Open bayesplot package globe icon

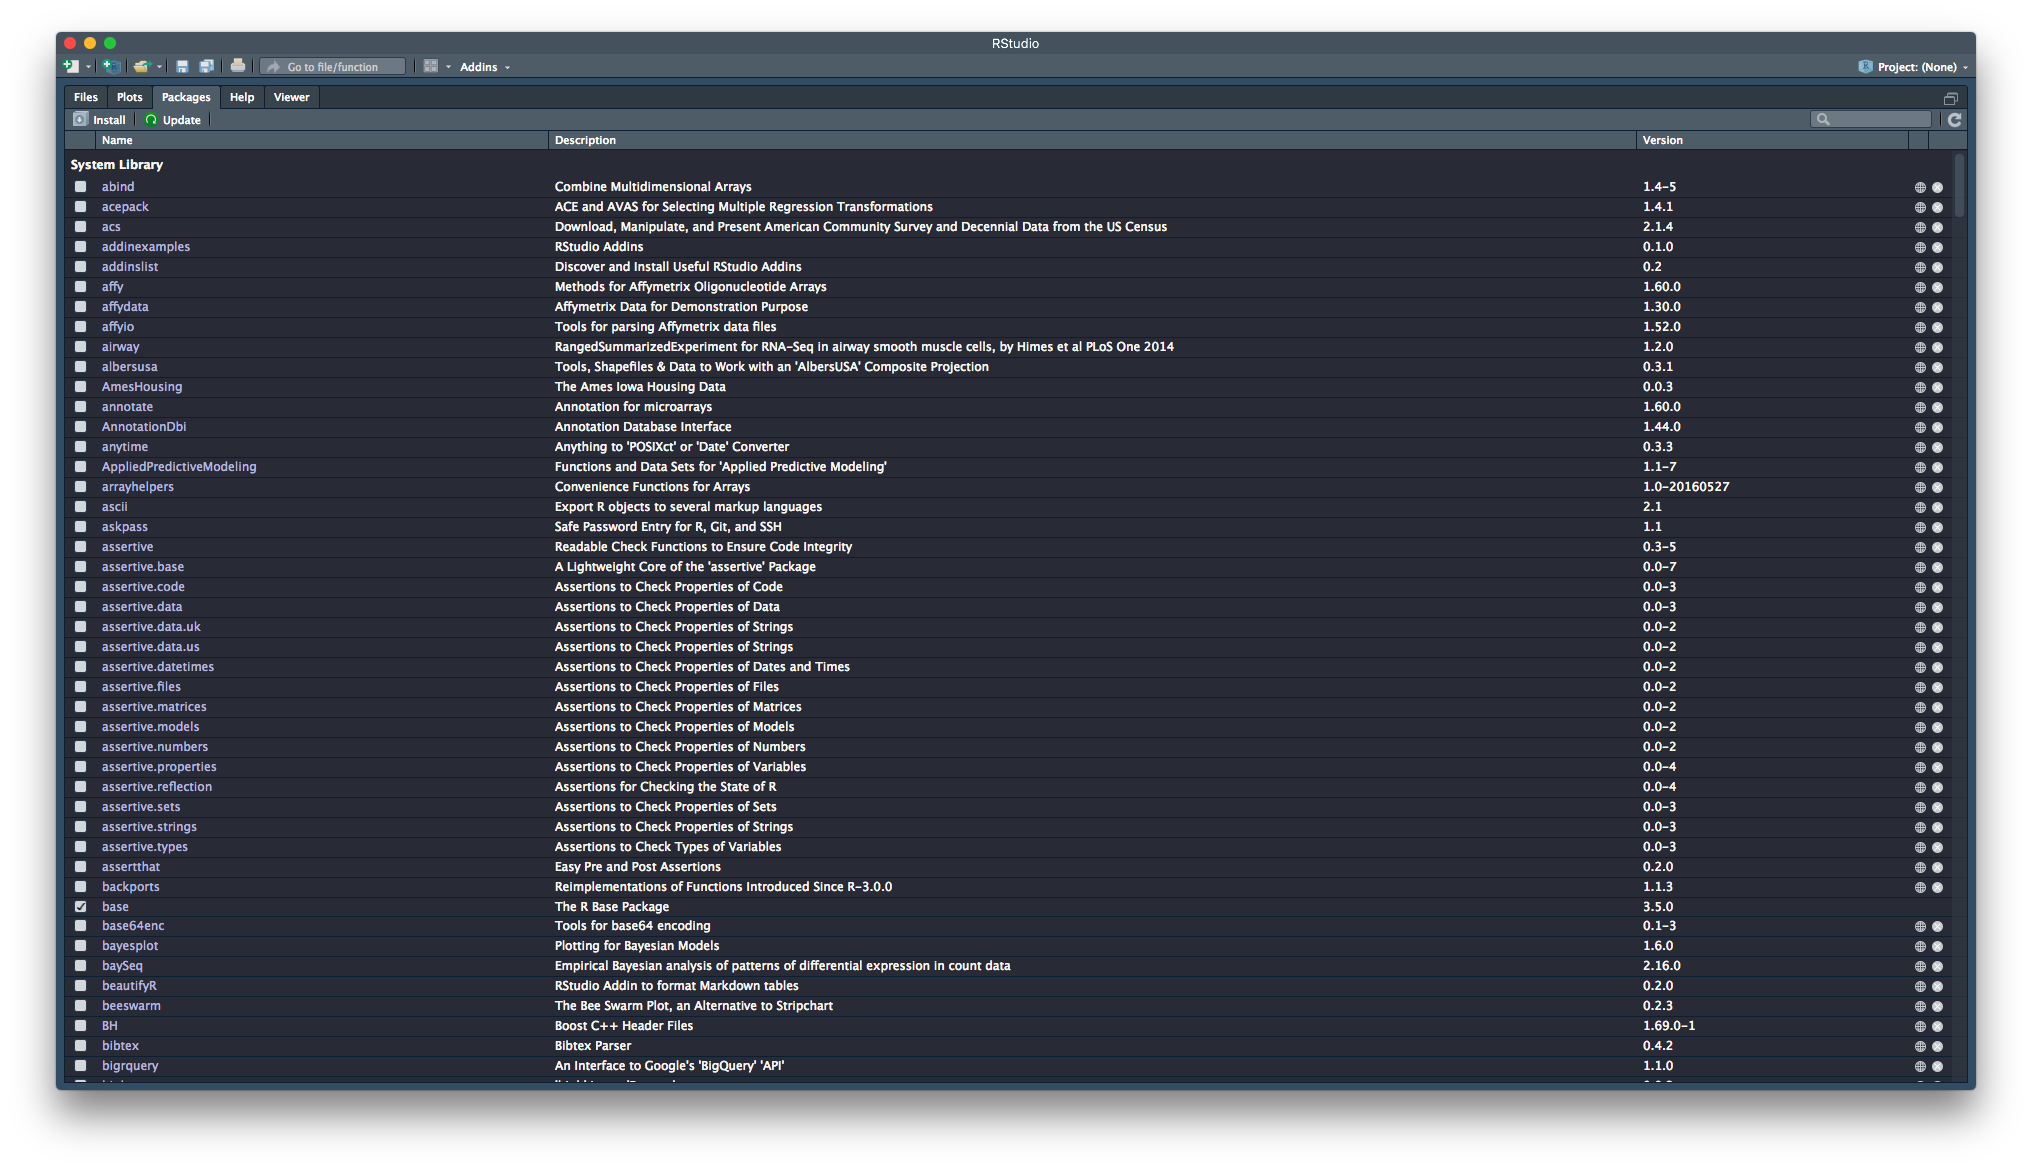tap(1920, 946)
